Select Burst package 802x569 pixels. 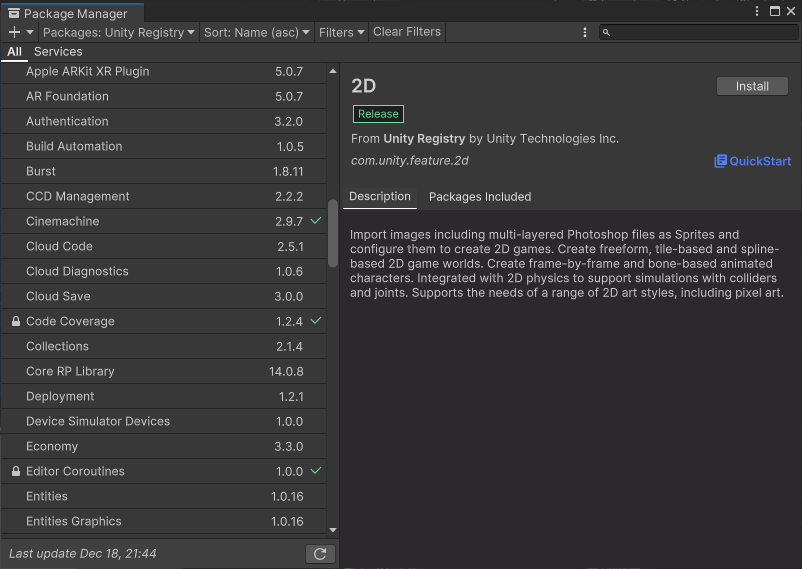(x=164, y=171)
